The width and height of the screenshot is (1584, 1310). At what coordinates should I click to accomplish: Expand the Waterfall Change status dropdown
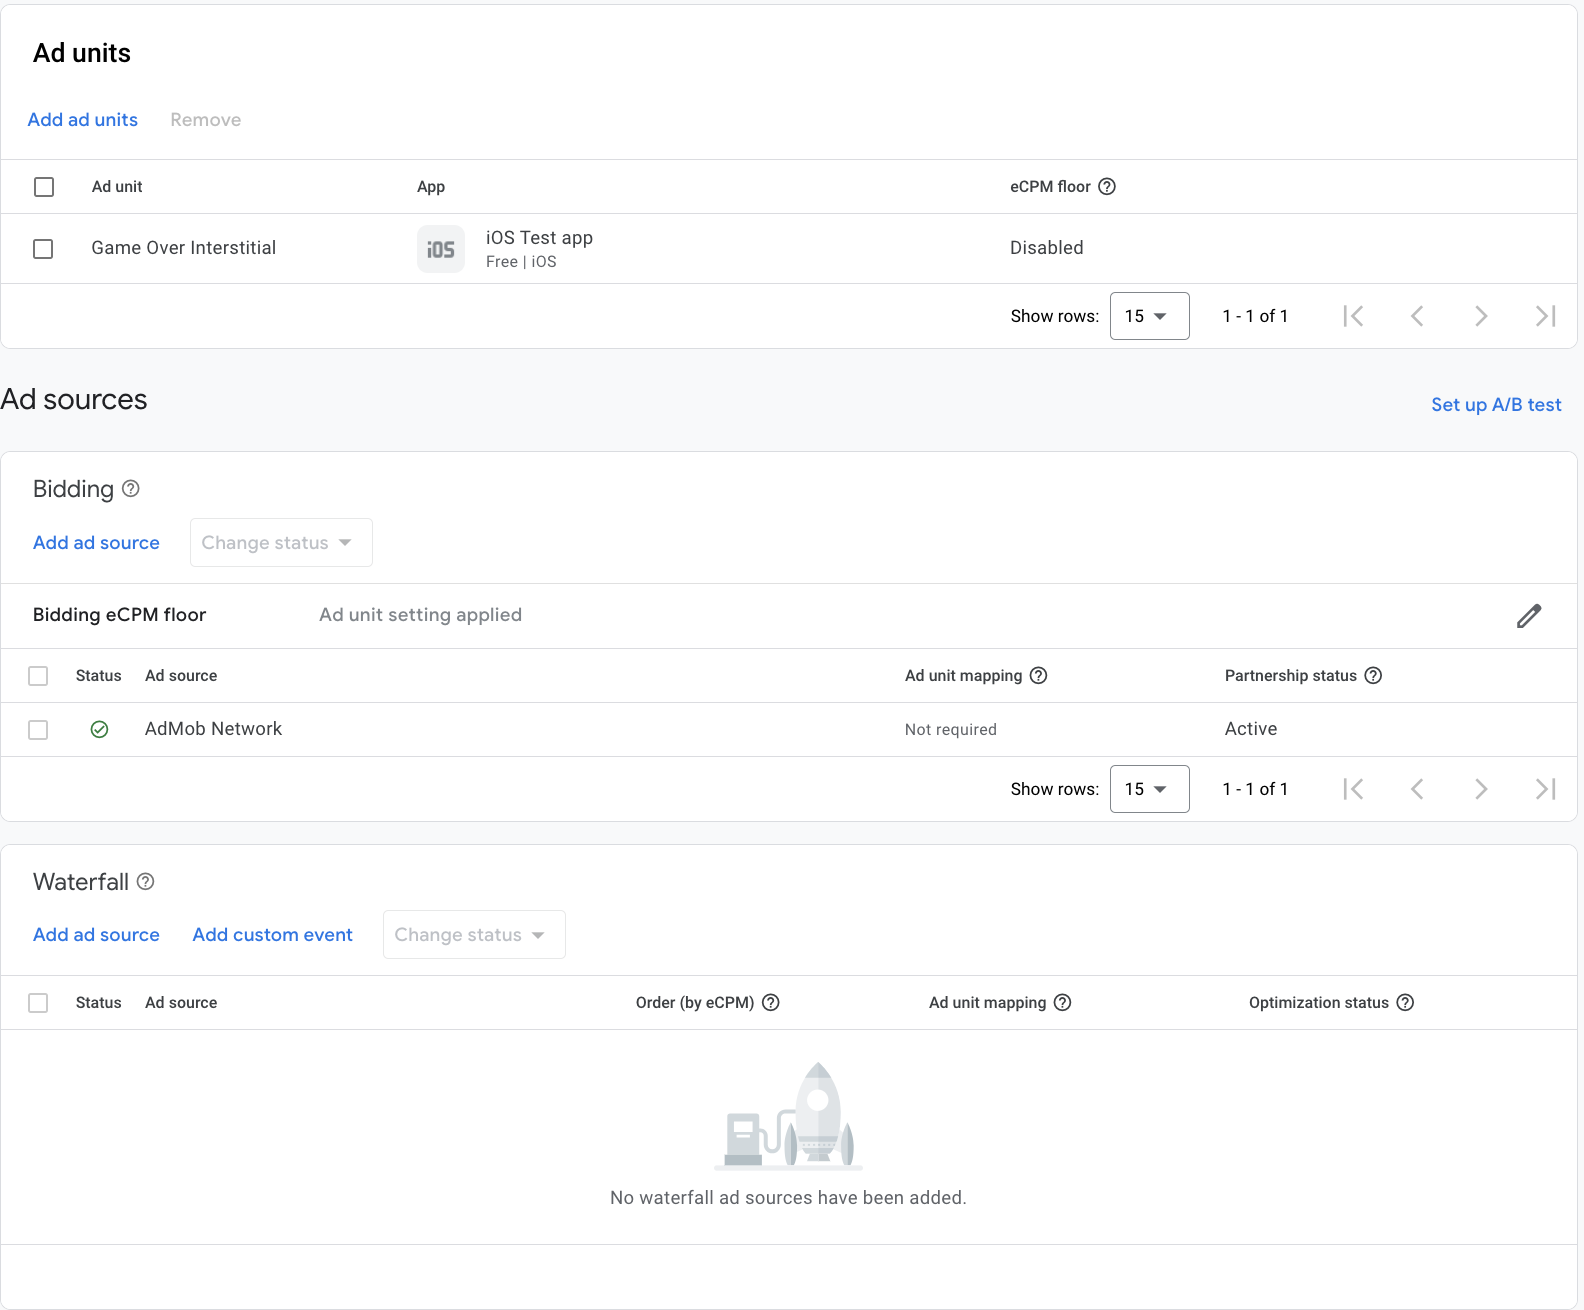click(474, 935)
